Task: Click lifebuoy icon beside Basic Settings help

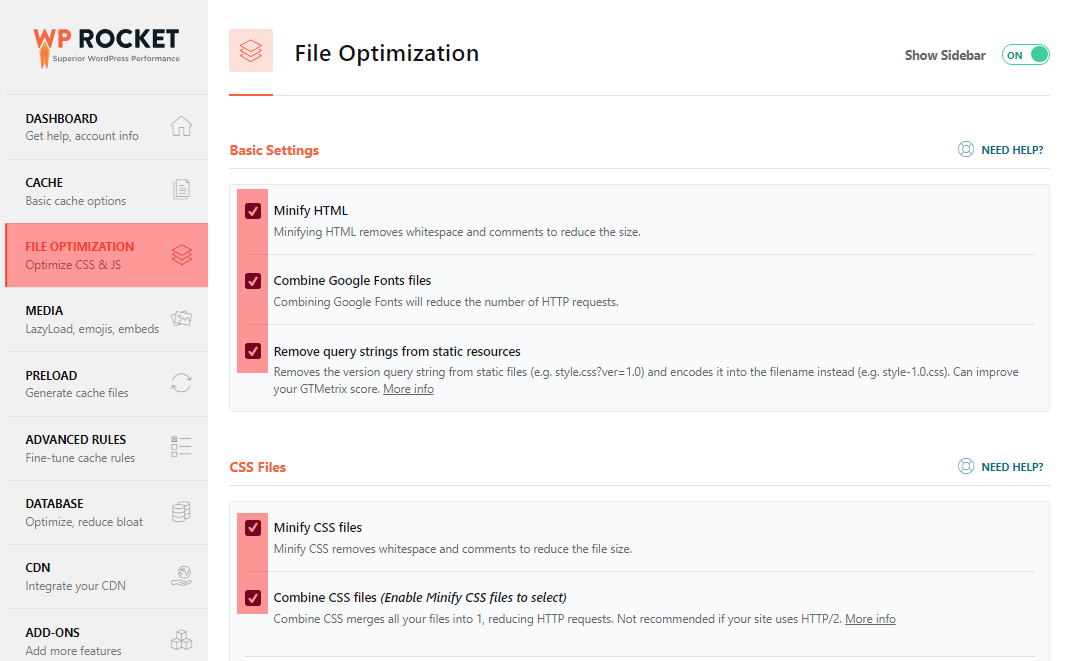Action: [966, 150]
